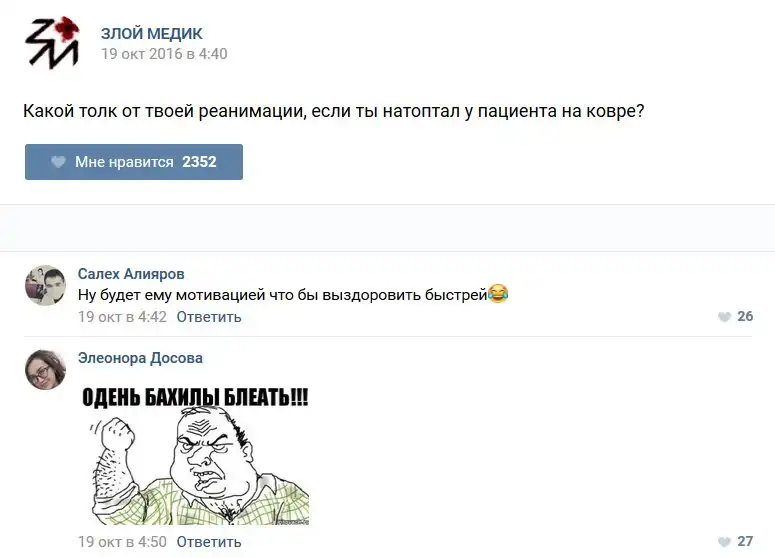Reply to Элеонора Досова's comment via Ответить

pos(209,542)
